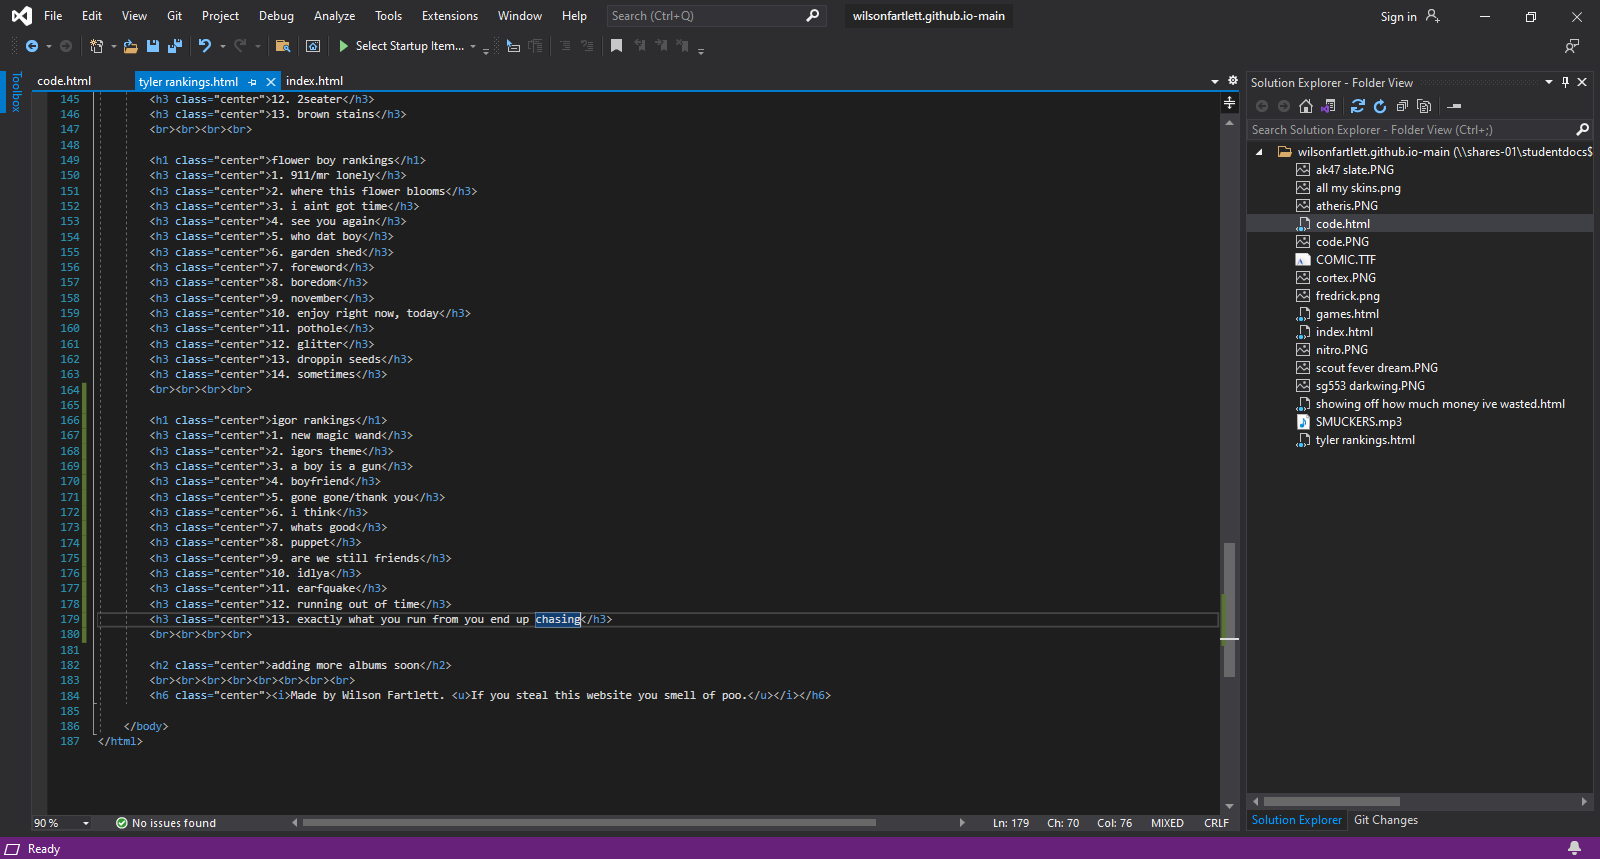Open the editor settings gear icon

1233,81
